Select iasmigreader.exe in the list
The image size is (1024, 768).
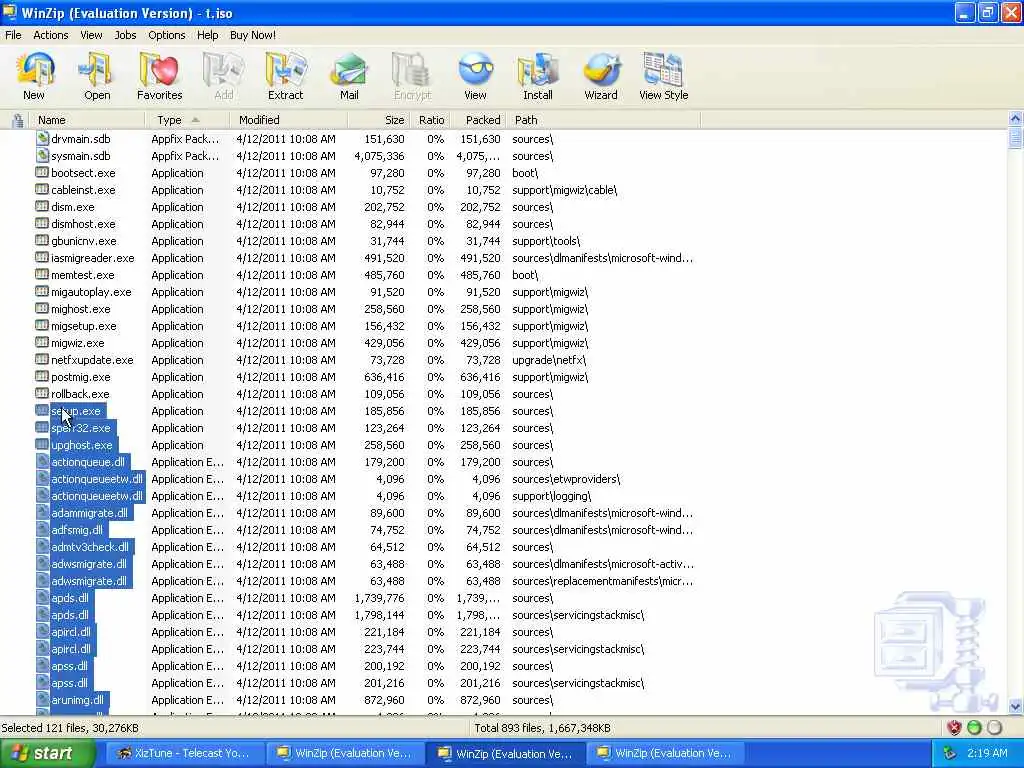(93, 258)
